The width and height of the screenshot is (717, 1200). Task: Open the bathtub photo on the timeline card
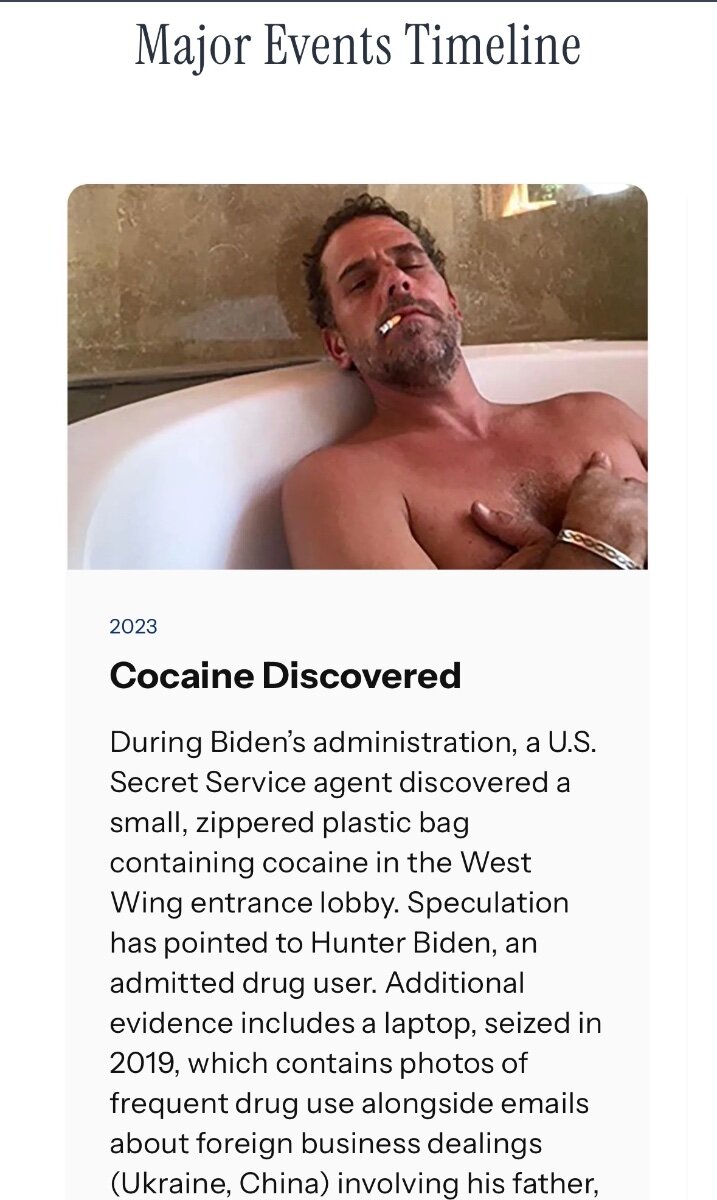[x=358, y=377]
